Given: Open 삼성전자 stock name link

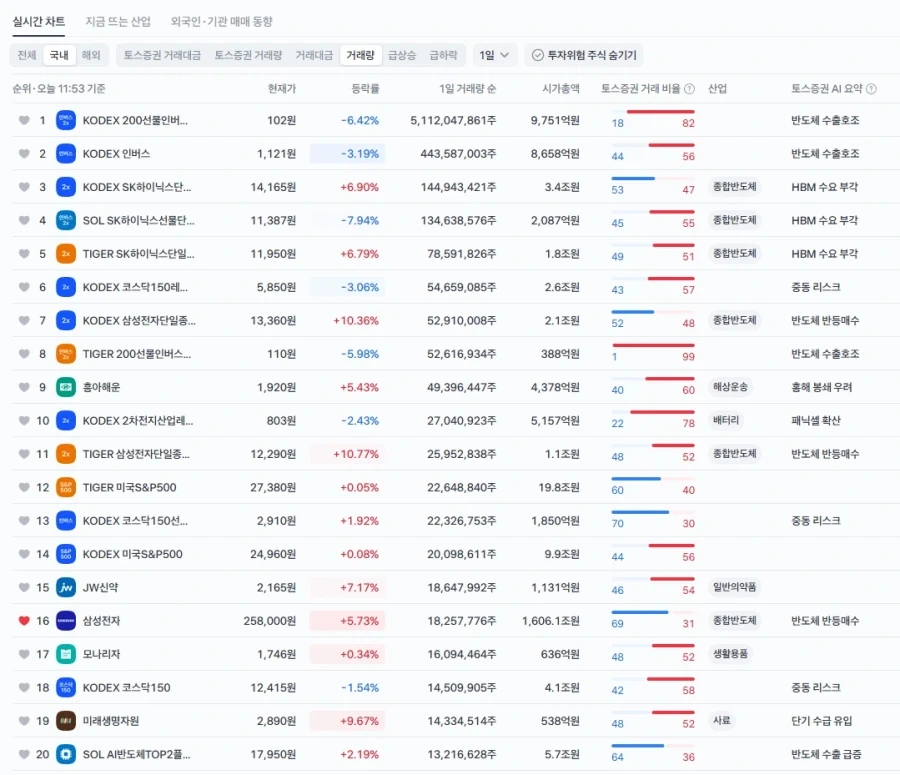Looking at the screenshot, I should point(102,621).
